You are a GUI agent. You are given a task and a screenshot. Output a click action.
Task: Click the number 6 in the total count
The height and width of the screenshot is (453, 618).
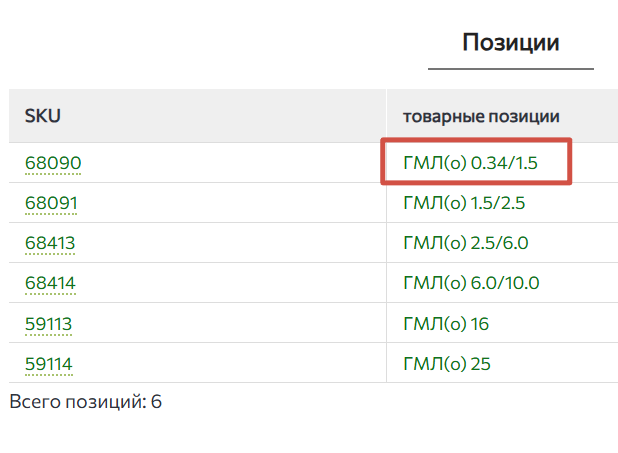click(156, 402)
